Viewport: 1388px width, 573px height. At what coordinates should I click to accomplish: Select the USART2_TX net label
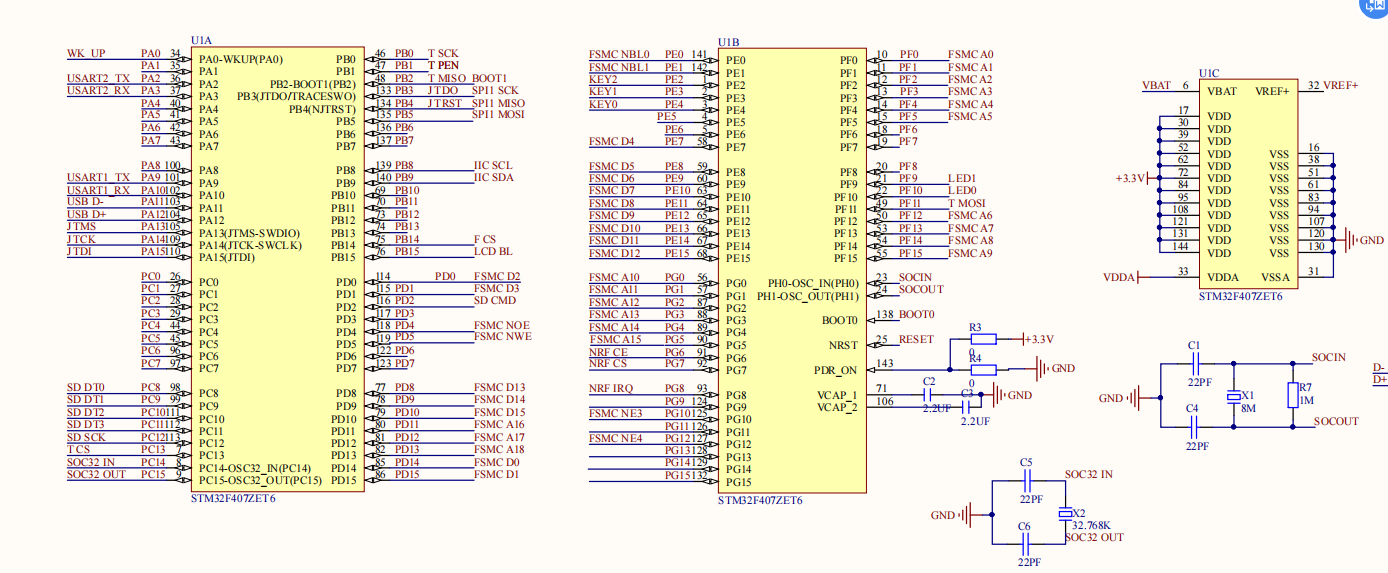pos(98,78)
